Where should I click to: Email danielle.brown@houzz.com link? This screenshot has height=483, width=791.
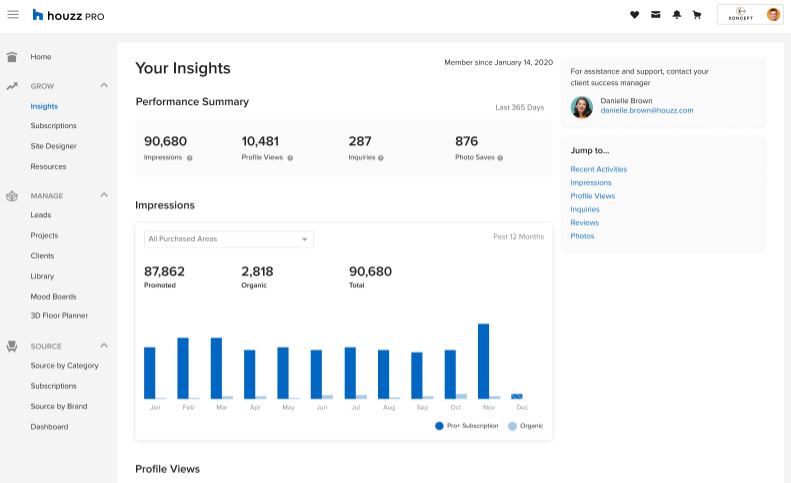click(647, 111)
